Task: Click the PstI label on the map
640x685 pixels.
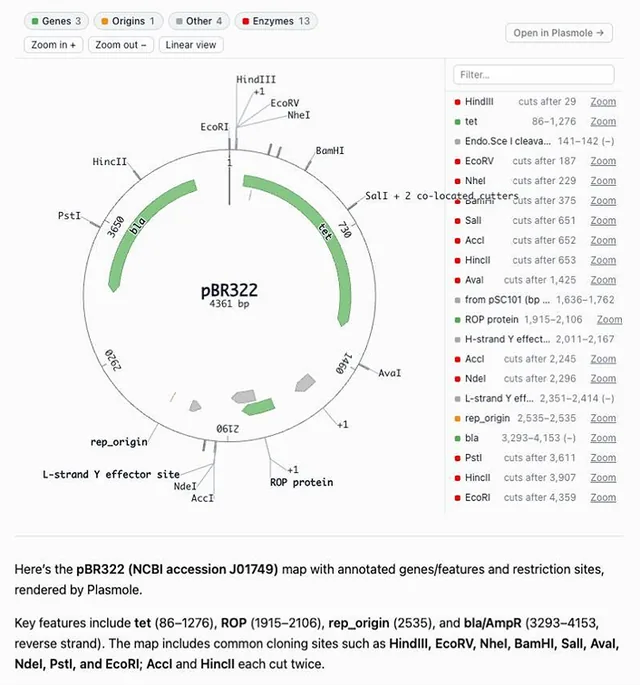Action: pyautogui.click(x=69, y=216)
